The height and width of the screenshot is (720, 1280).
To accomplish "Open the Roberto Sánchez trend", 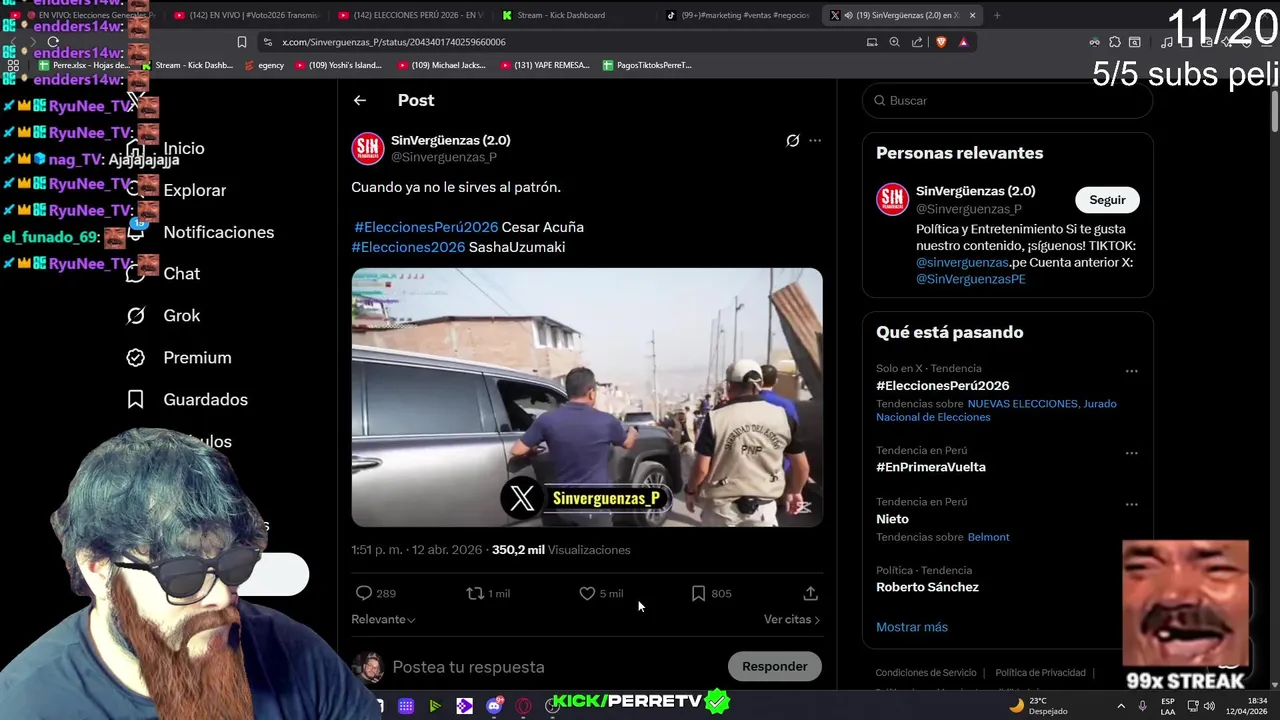I will tap(927, 587).
